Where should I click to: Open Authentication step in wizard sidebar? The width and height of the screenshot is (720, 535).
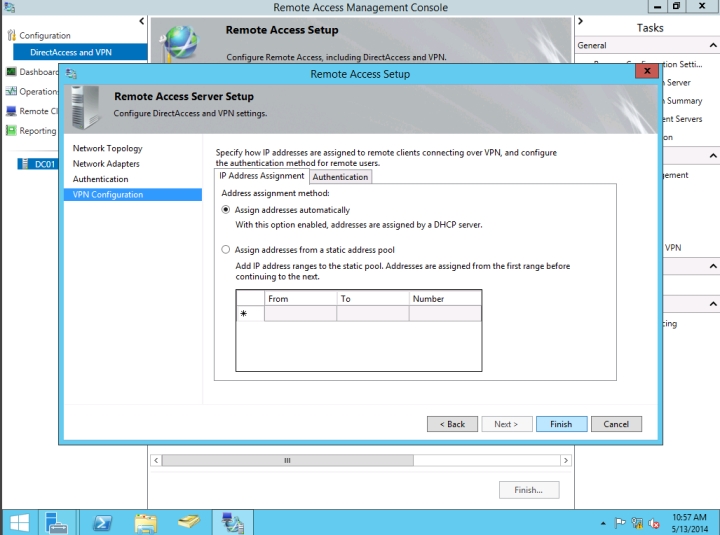click(101, 179)
